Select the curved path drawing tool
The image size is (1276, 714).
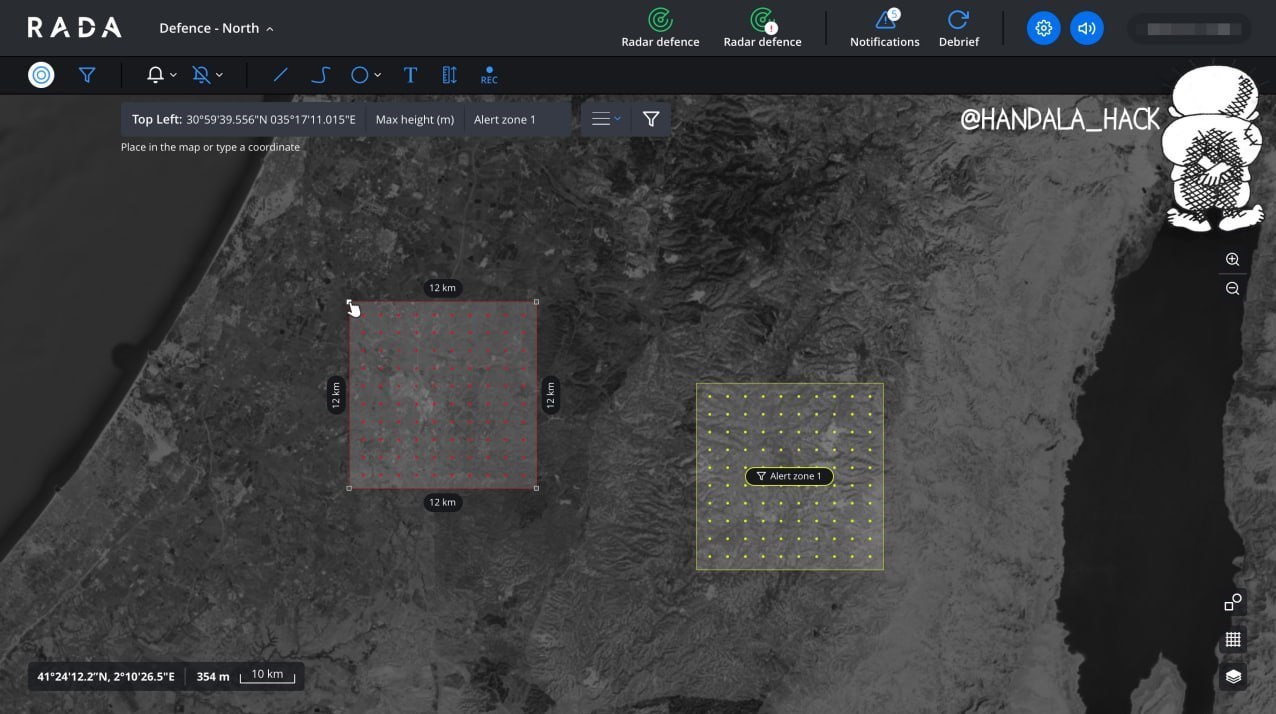(320, 75)
